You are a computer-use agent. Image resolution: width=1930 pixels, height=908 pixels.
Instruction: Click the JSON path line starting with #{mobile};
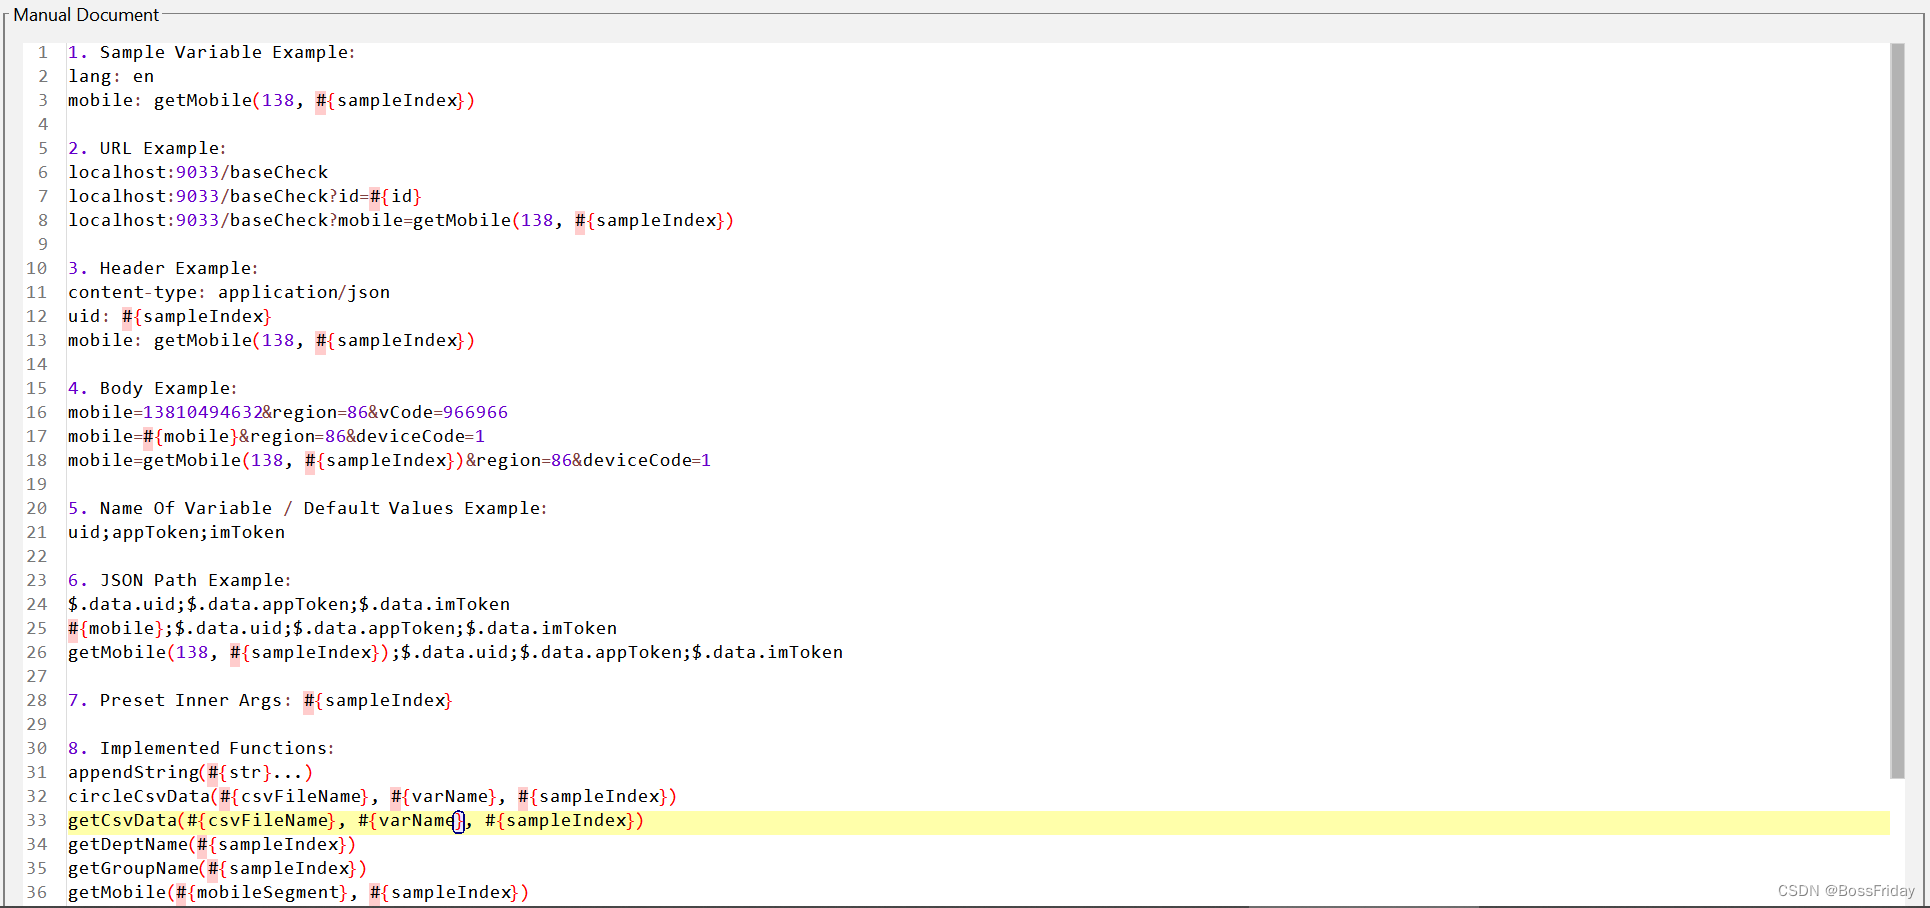coord(343,628)
